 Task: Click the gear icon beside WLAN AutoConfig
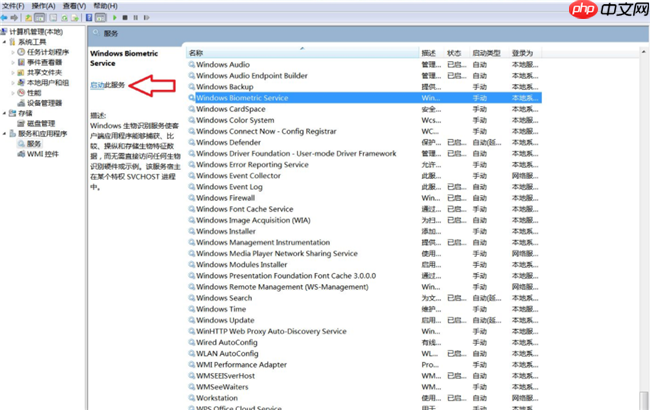(192, 354)
